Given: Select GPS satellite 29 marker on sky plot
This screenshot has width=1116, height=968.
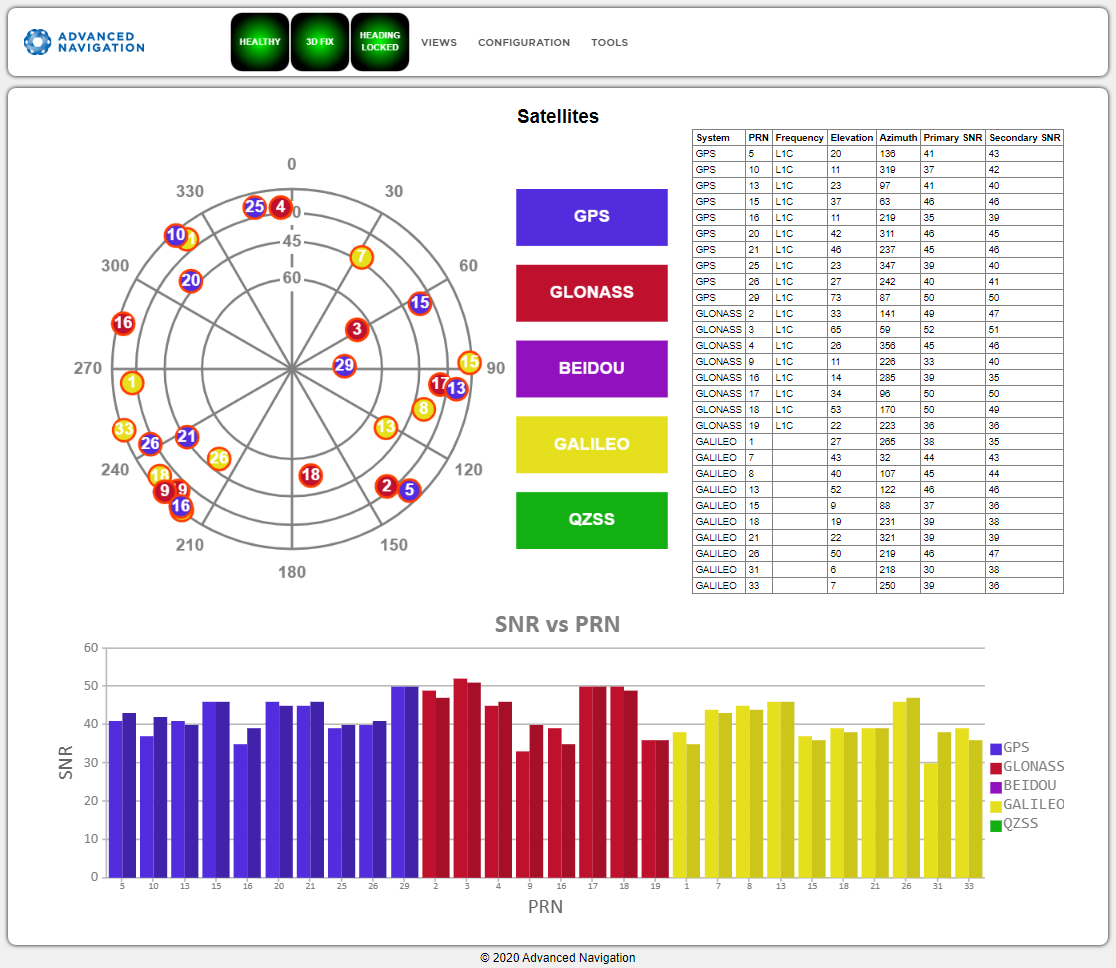Looking at the screenshot, I should 344,366.
